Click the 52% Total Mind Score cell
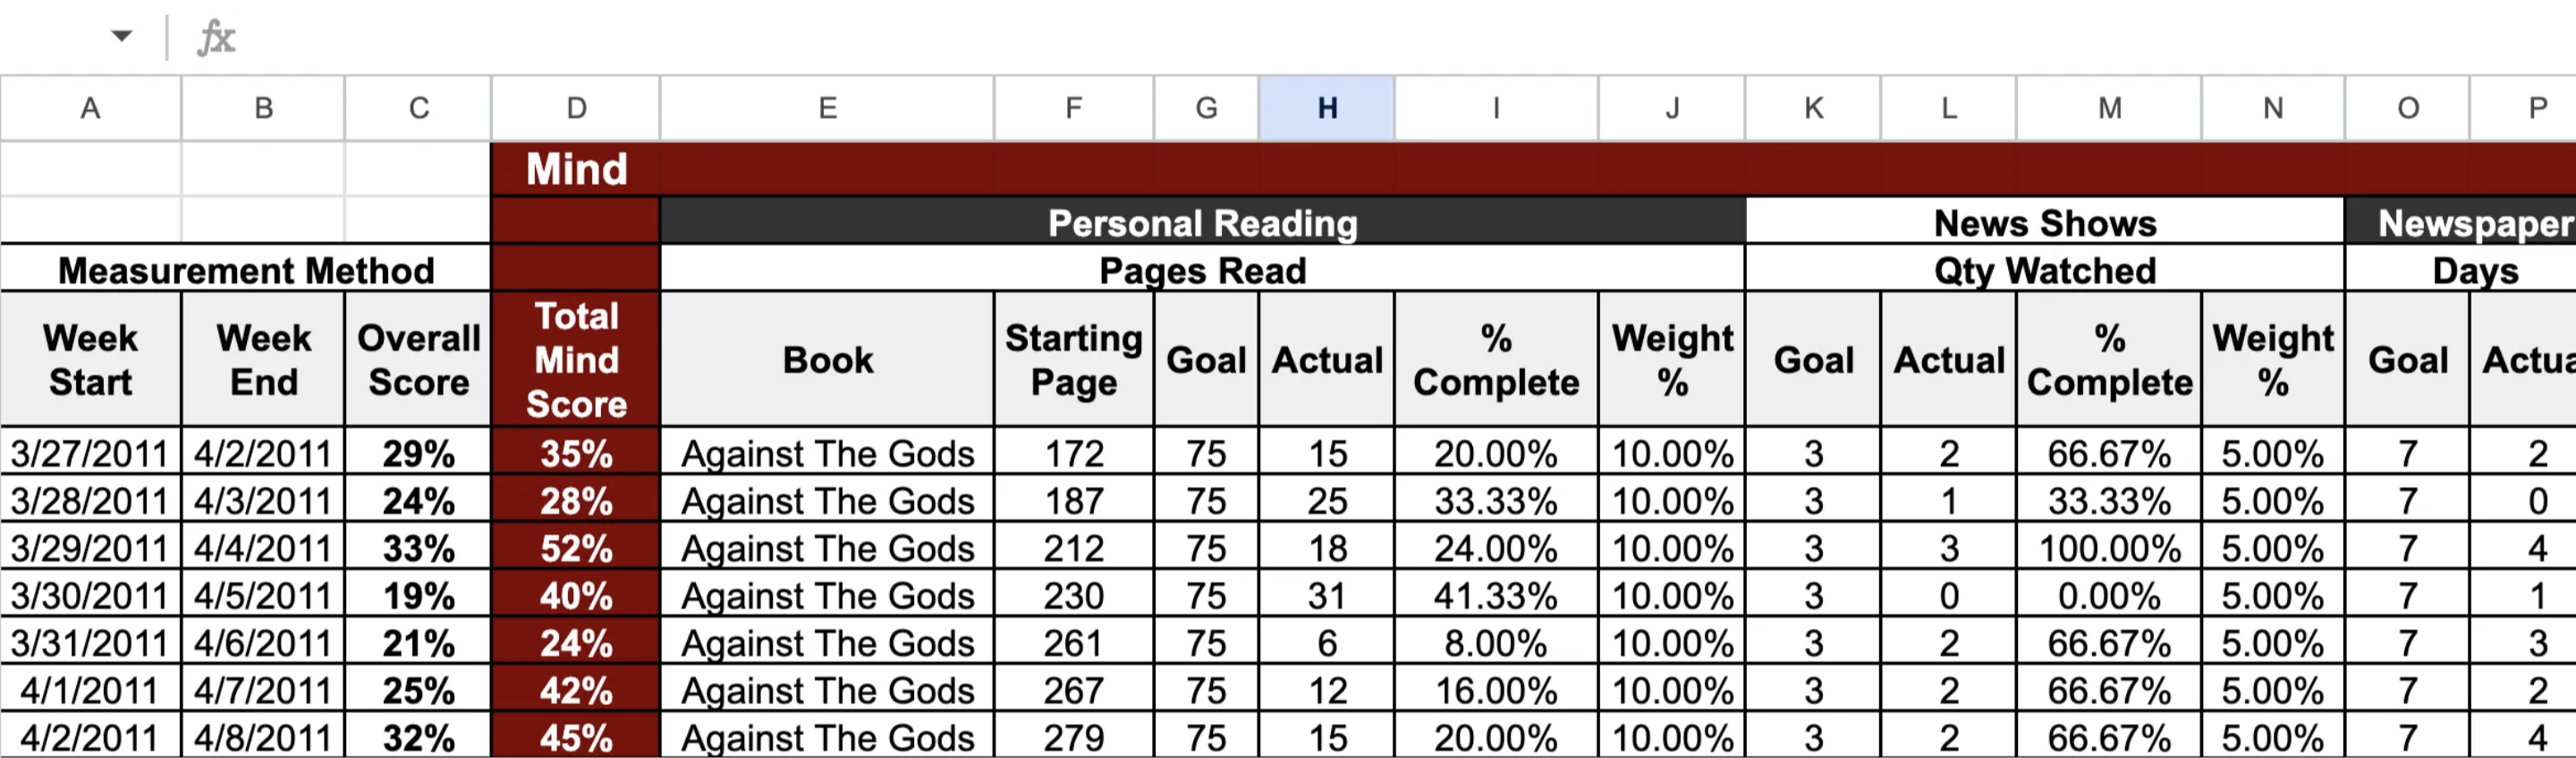 coord(576,548)
